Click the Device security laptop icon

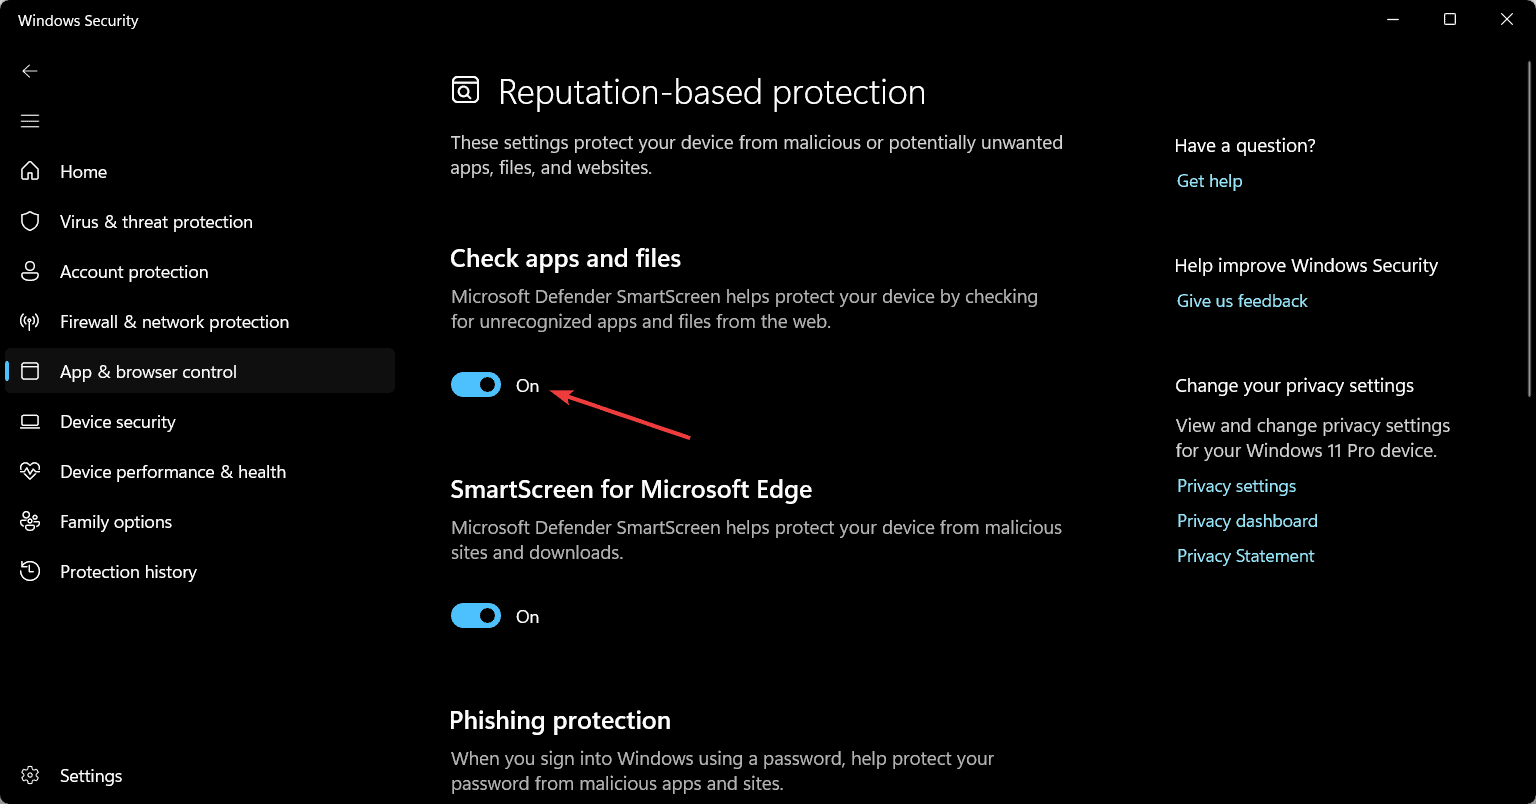30,422
